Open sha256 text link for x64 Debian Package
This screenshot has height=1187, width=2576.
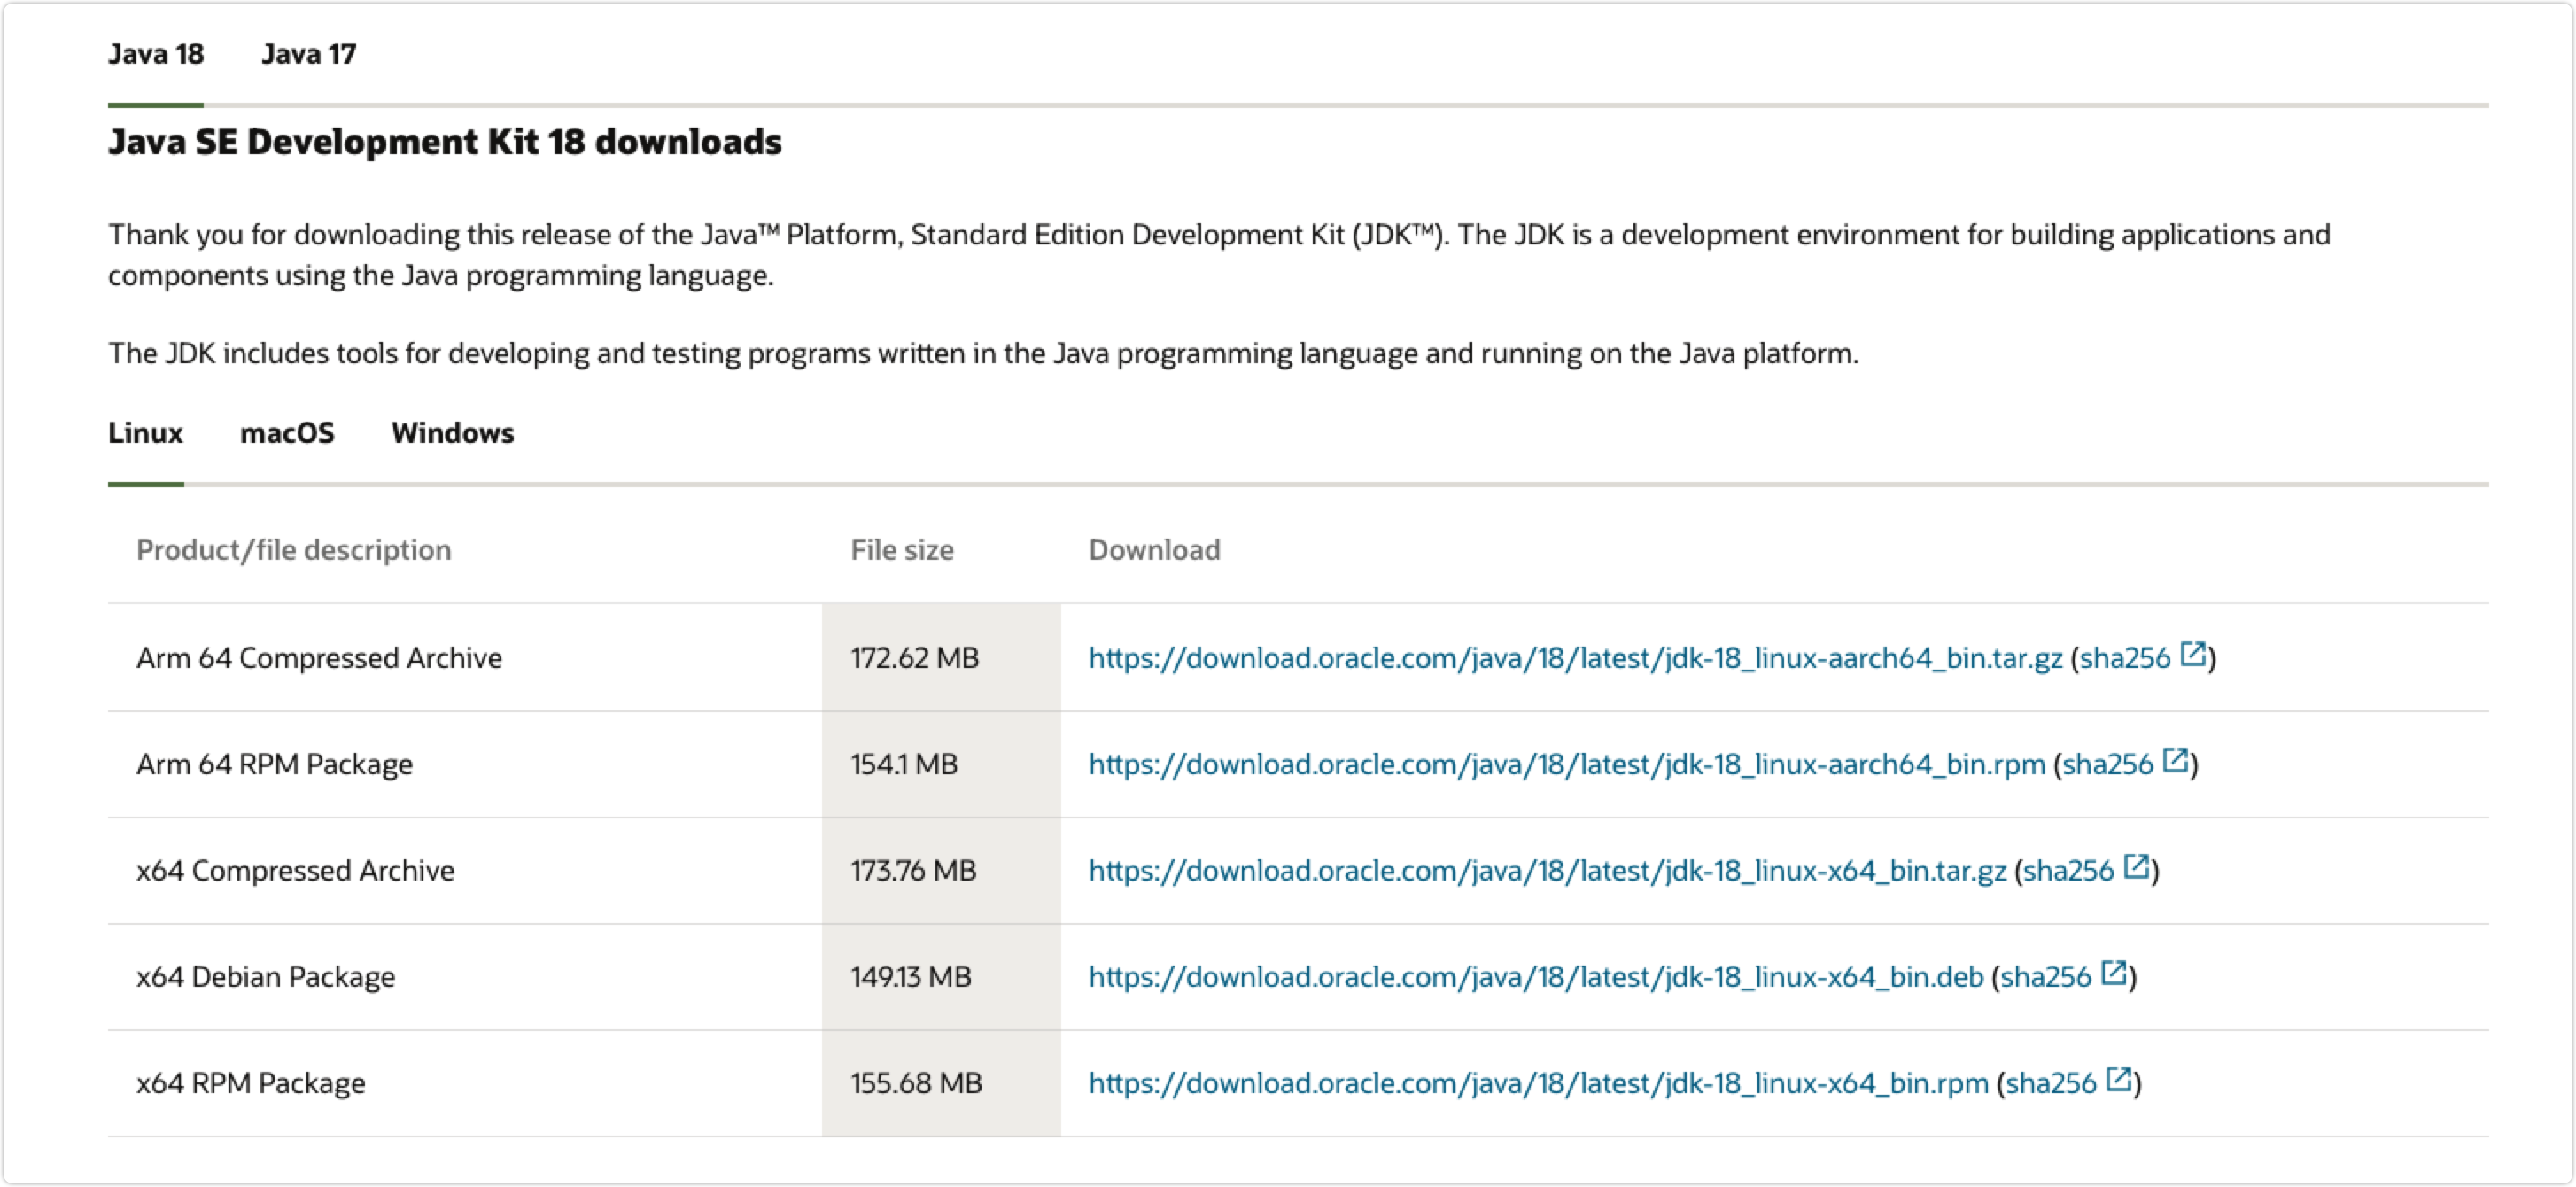tap(2045, 977)
